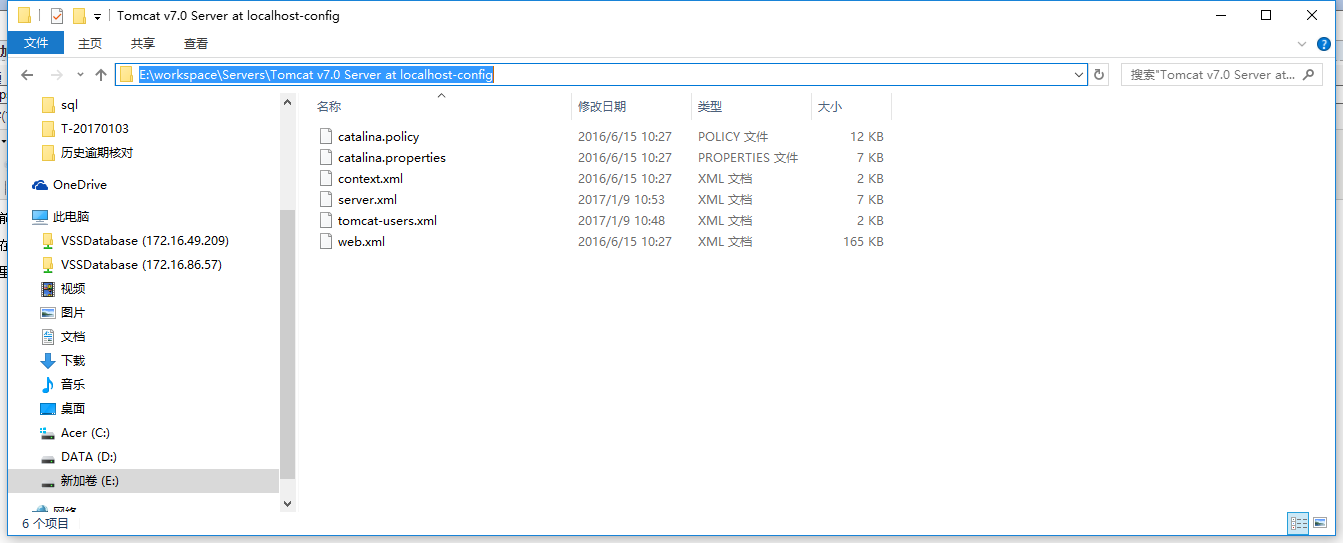This screenshot has width=1343, height=543.
Task: Open the 桌面 folder
Action: click(x=72, y=409)
